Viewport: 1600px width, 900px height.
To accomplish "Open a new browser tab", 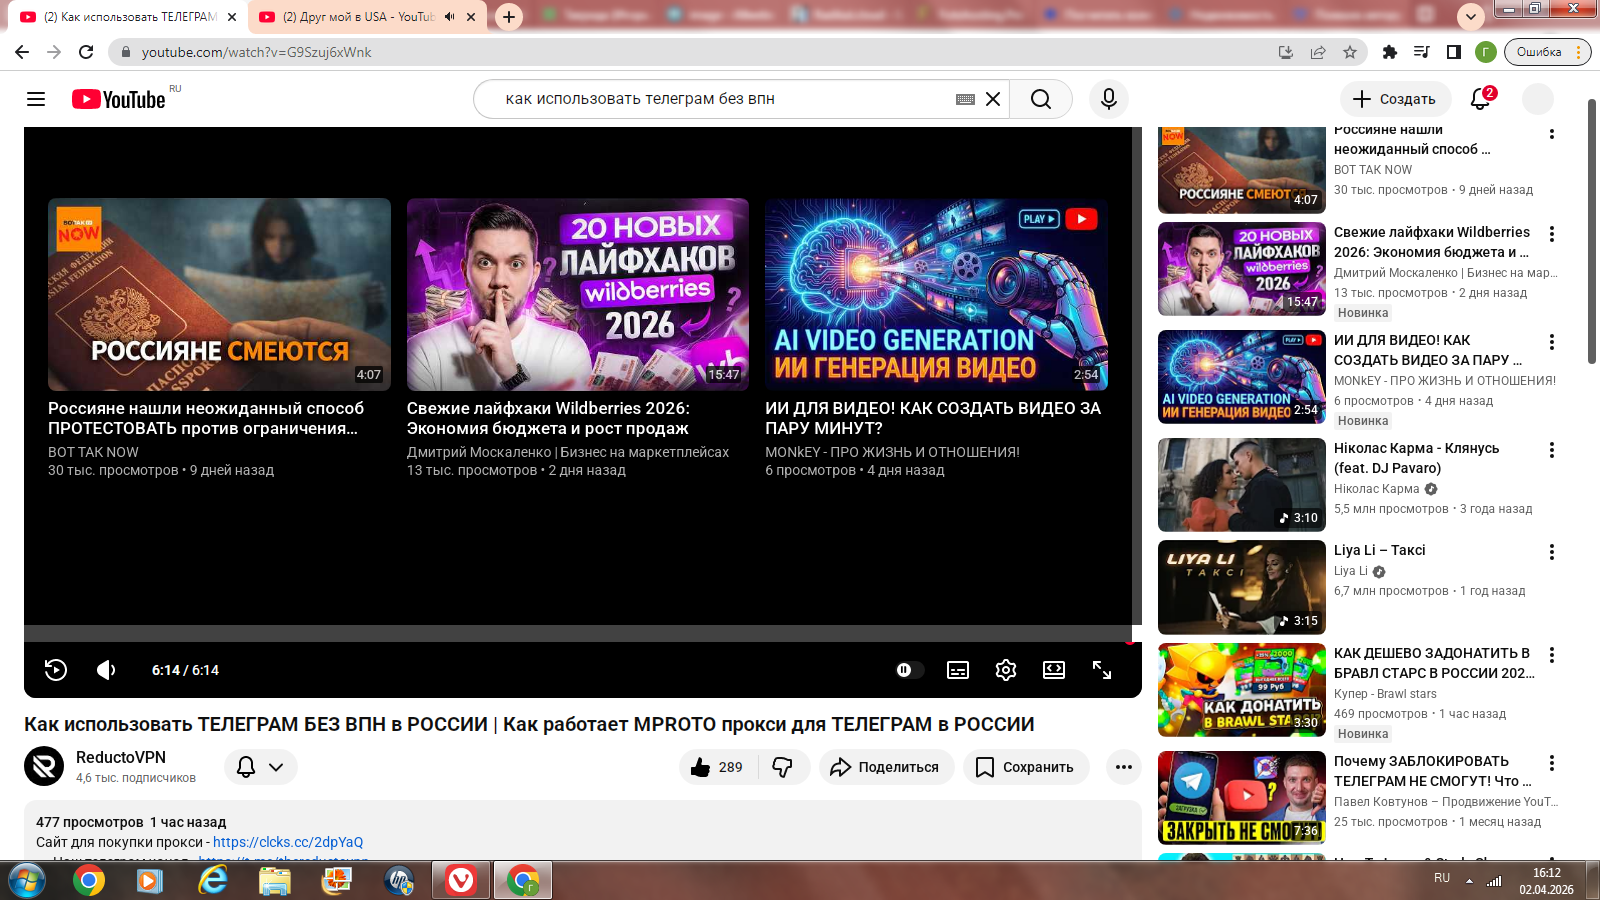I will (x=509, y=17).
